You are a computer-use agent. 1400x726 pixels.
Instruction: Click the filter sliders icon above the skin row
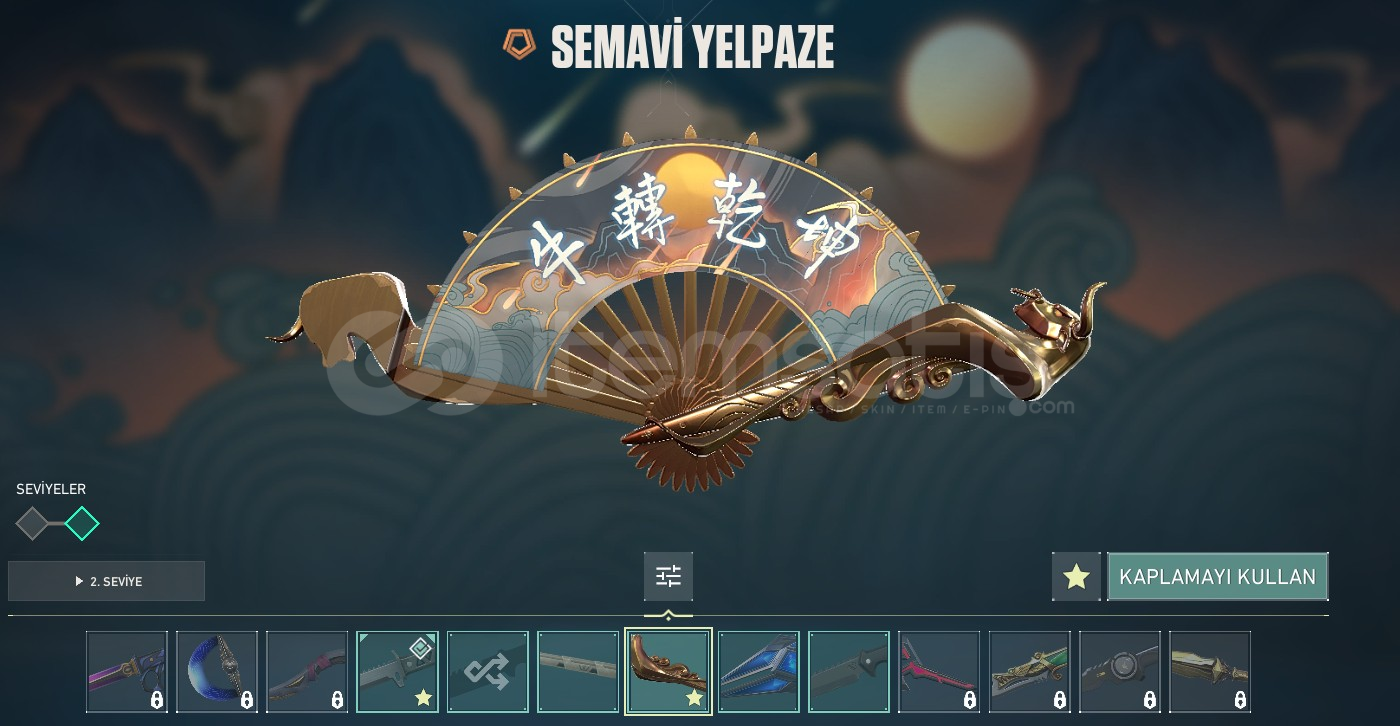click(x=668, y=576)
